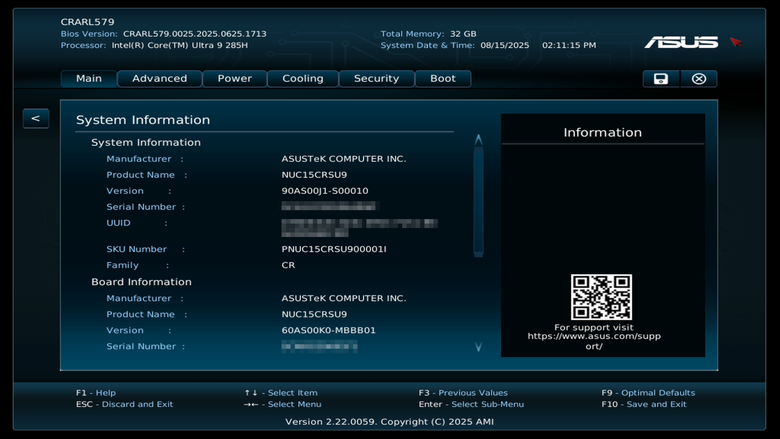
Task: Open the Power tab
Action: tap(235, 79)
